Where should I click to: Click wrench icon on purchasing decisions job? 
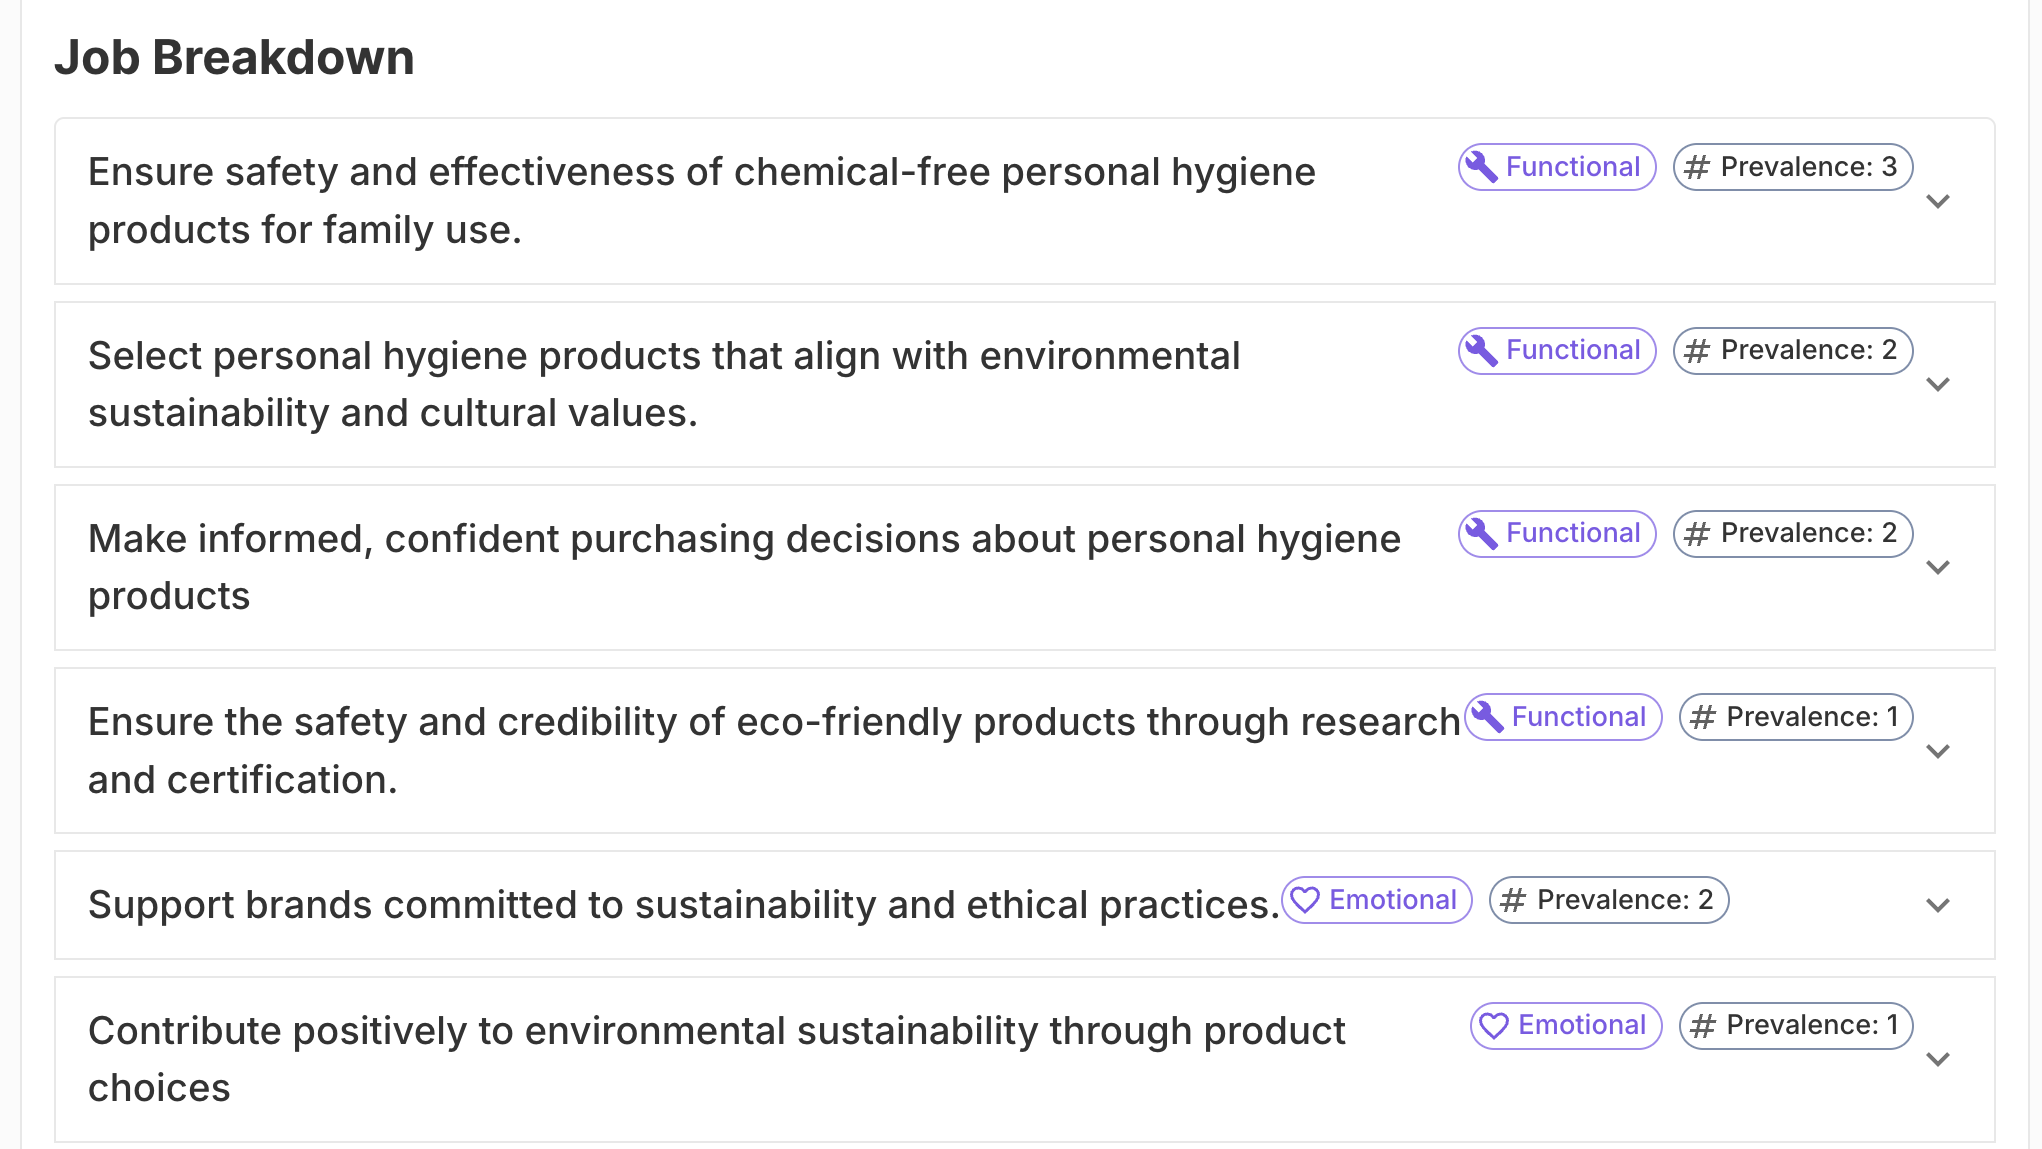(x=1481, y=533)
